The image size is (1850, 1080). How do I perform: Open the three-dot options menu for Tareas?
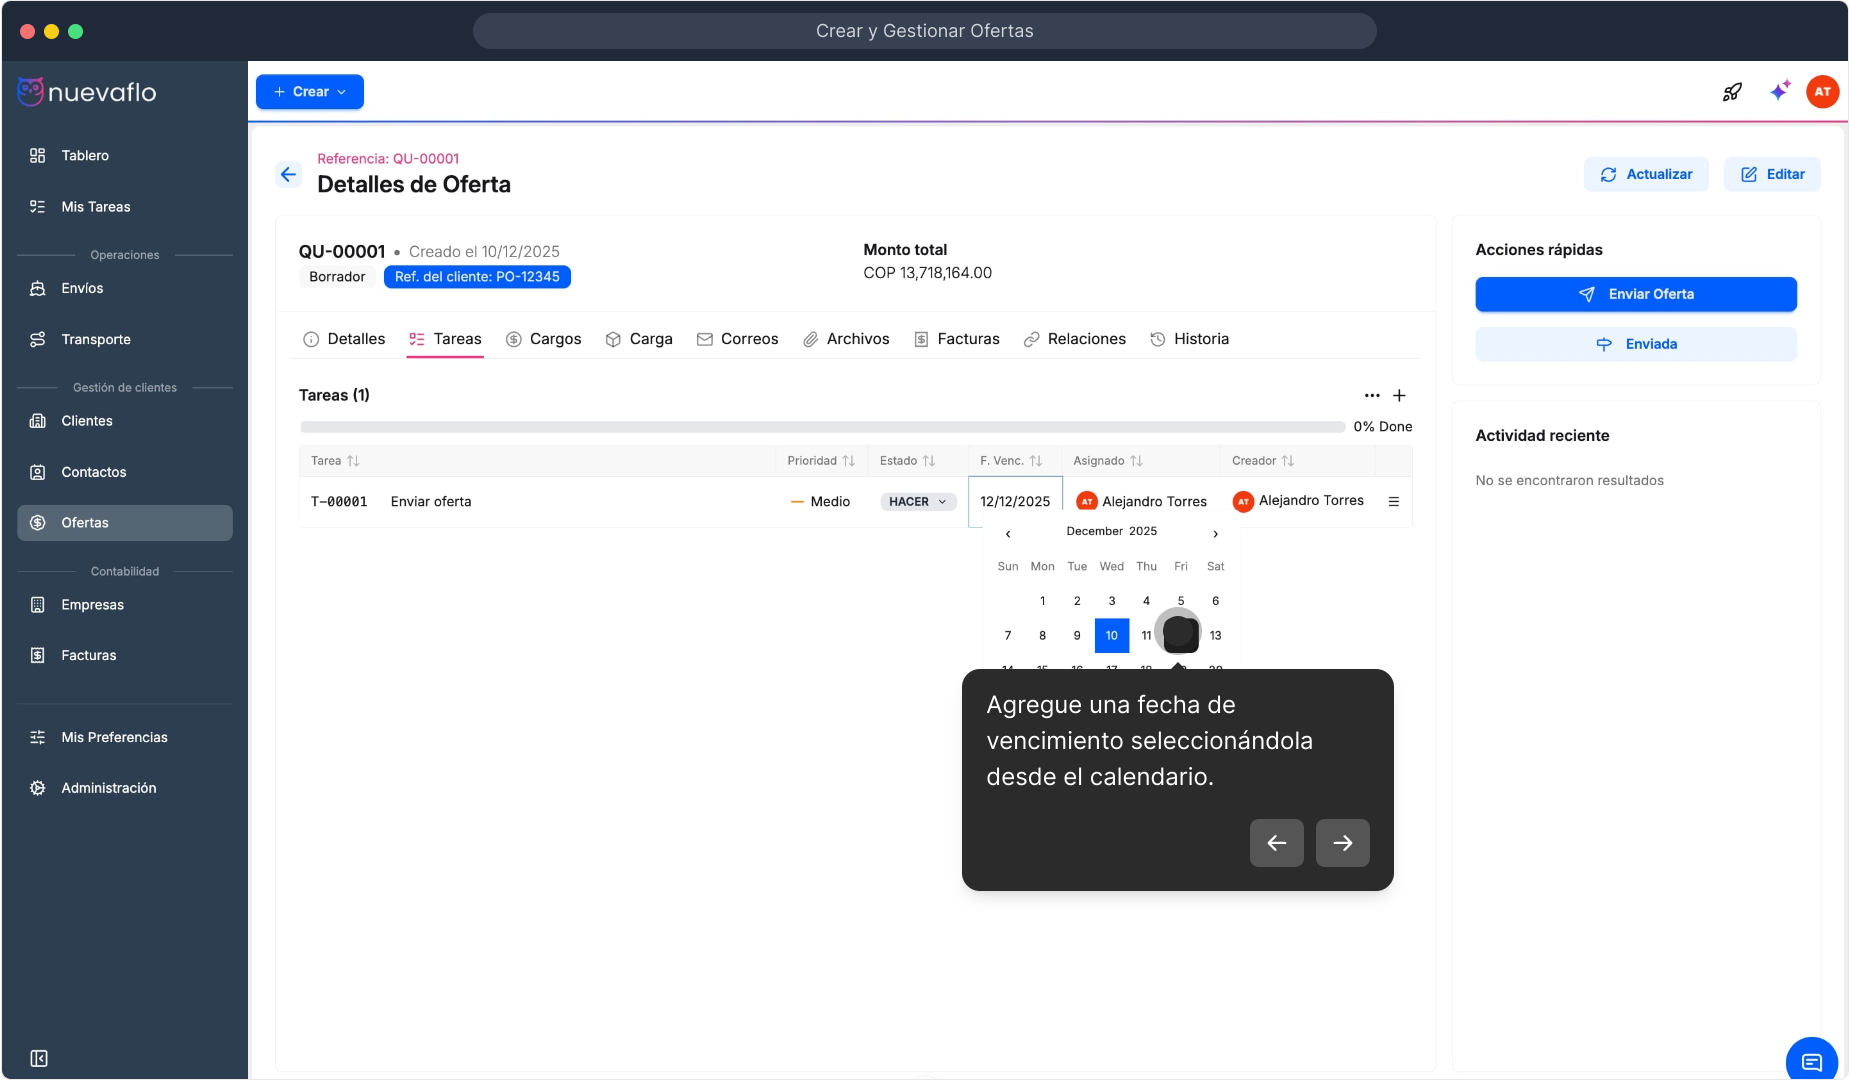pos(1372,396)
